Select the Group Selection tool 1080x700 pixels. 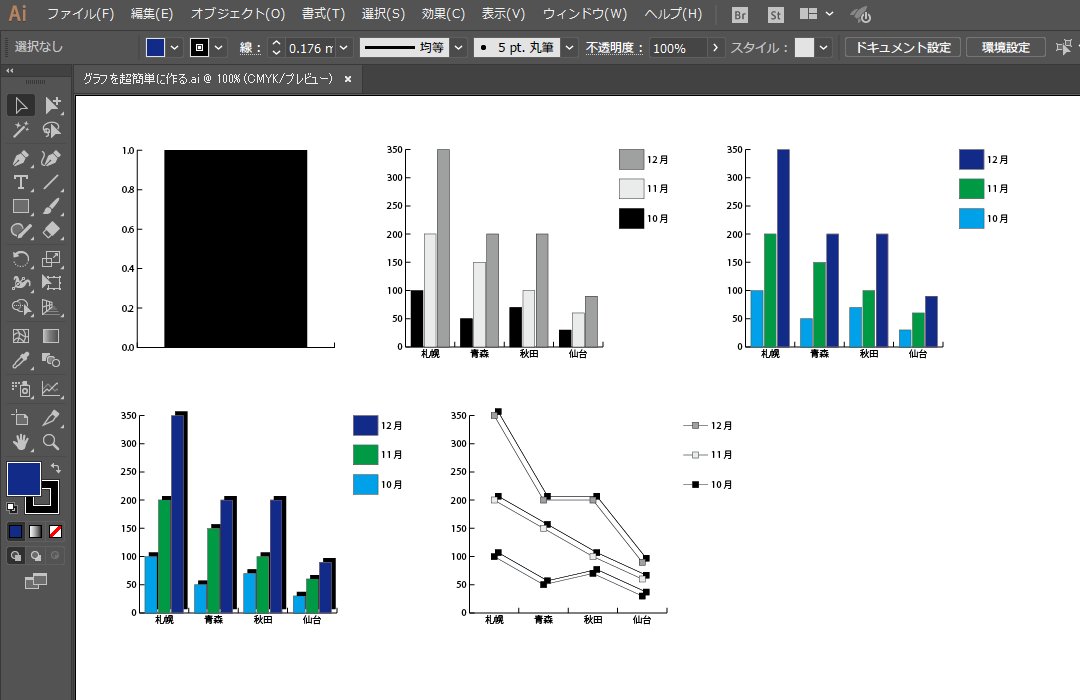pyautogui.click(x=52, y=105)
